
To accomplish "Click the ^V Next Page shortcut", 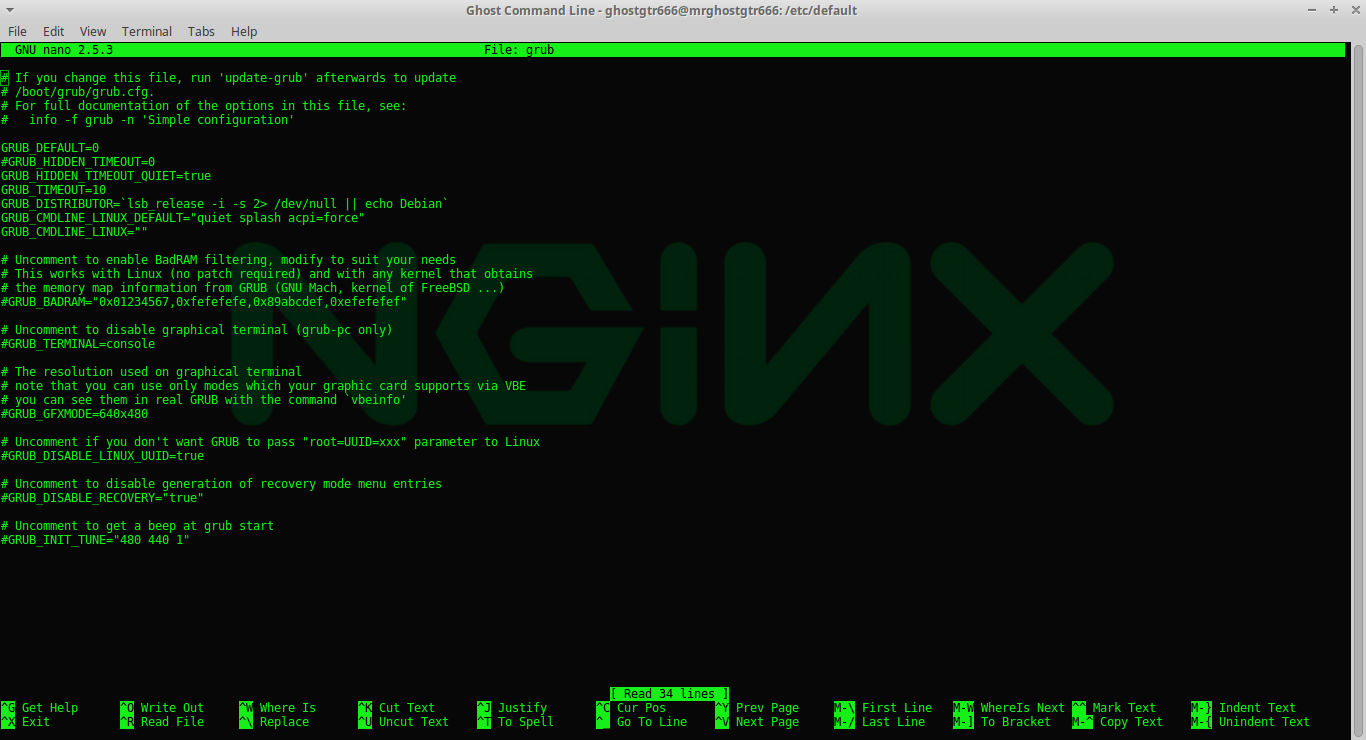I will [757, 722].
